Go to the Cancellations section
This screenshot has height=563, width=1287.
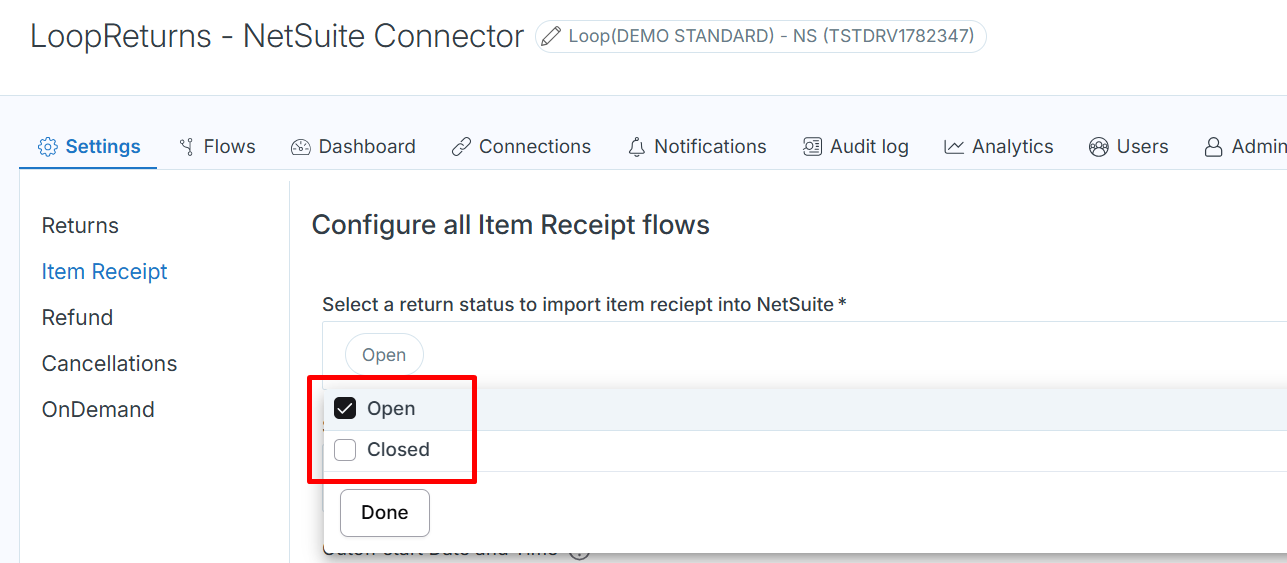coord(109,364)
